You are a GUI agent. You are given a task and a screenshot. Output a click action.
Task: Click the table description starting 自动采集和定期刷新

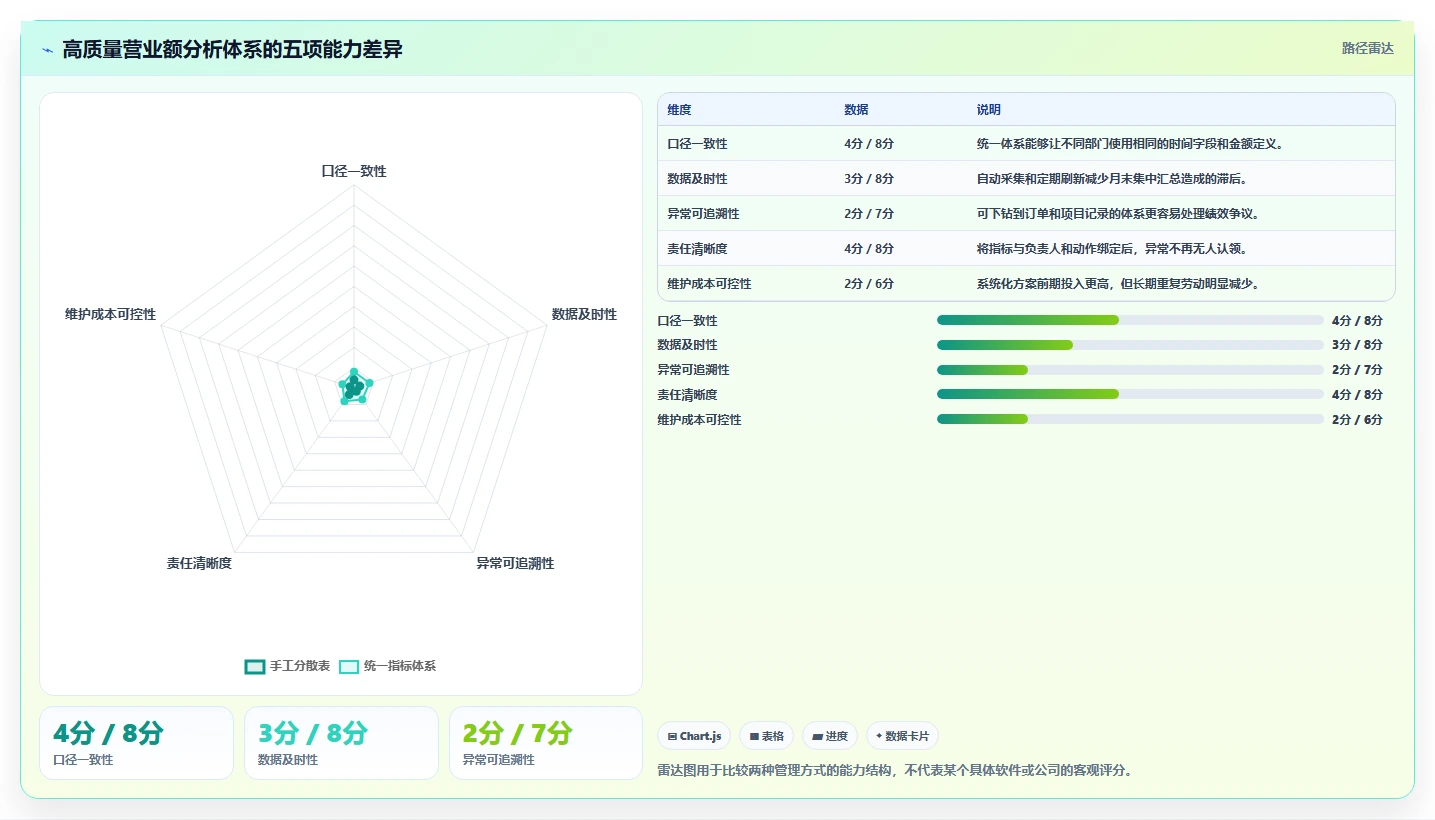1112,179
